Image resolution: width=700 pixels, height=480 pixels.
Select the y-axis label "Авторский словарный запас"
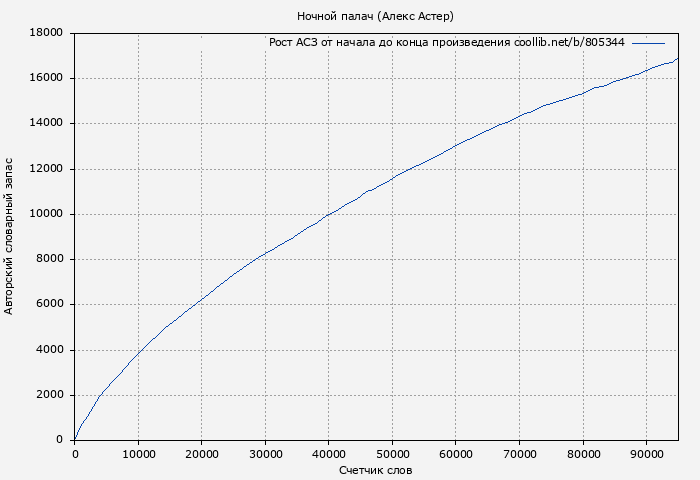point(10,236)
